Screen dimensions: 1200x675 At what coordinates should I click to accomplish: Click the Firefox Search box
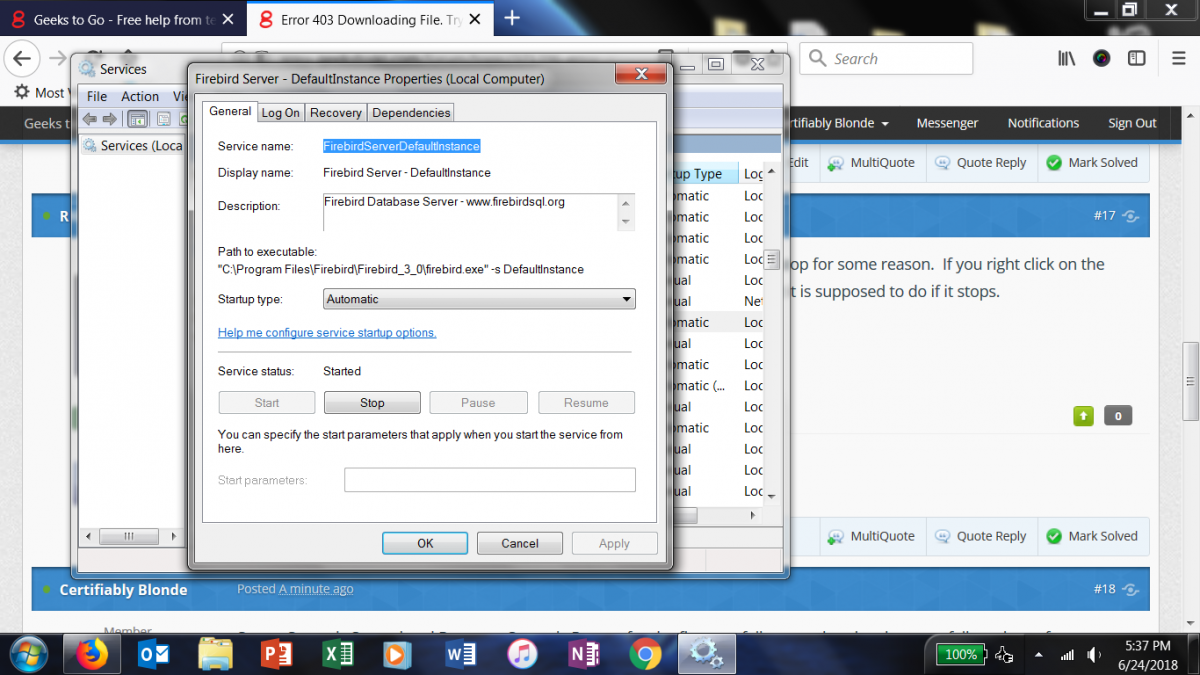click(886, 58)
